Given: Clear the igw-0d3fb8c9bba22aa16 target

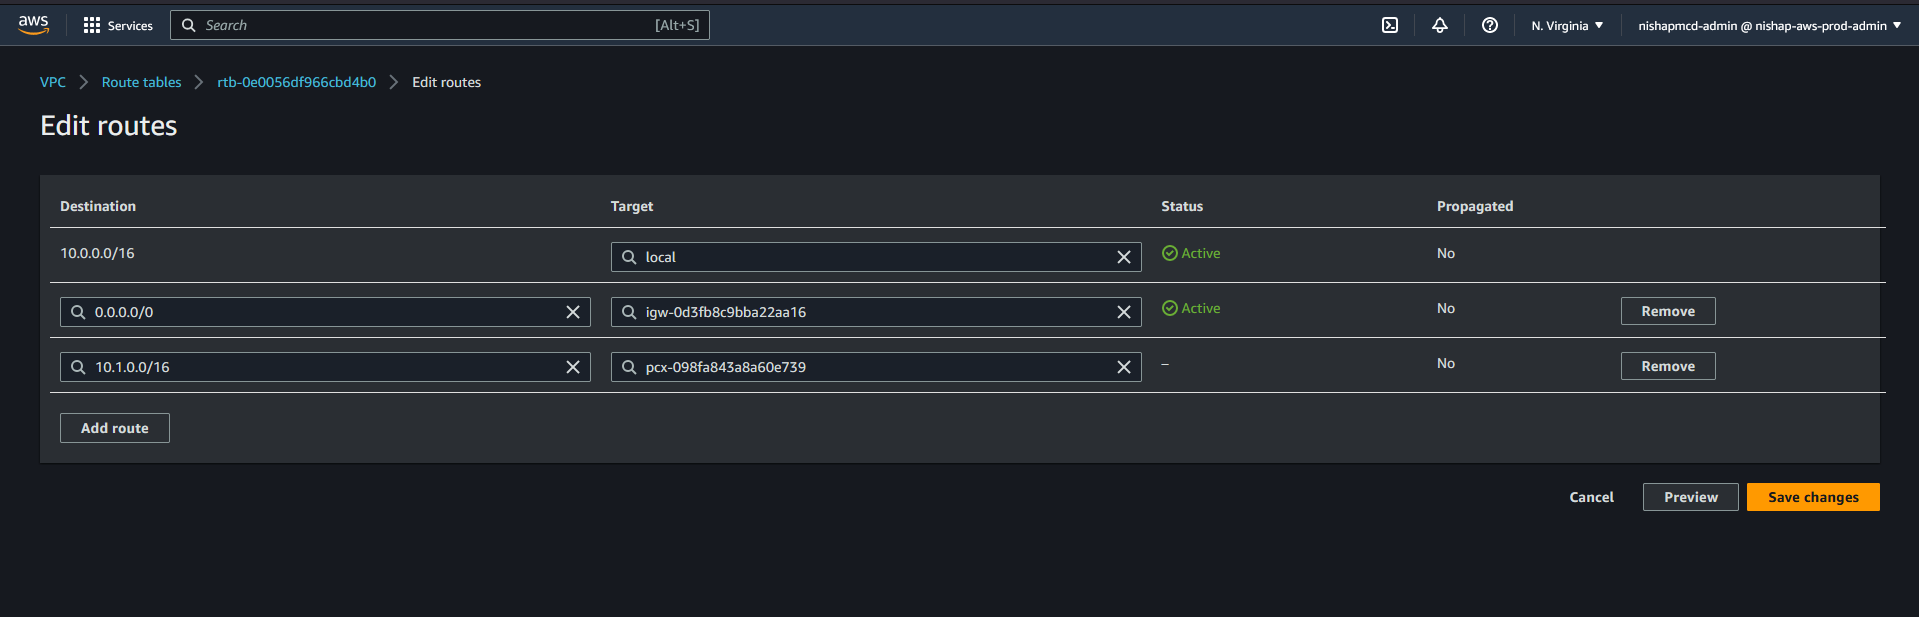Looking at the screenshot, I should (x=1123, y=312).
